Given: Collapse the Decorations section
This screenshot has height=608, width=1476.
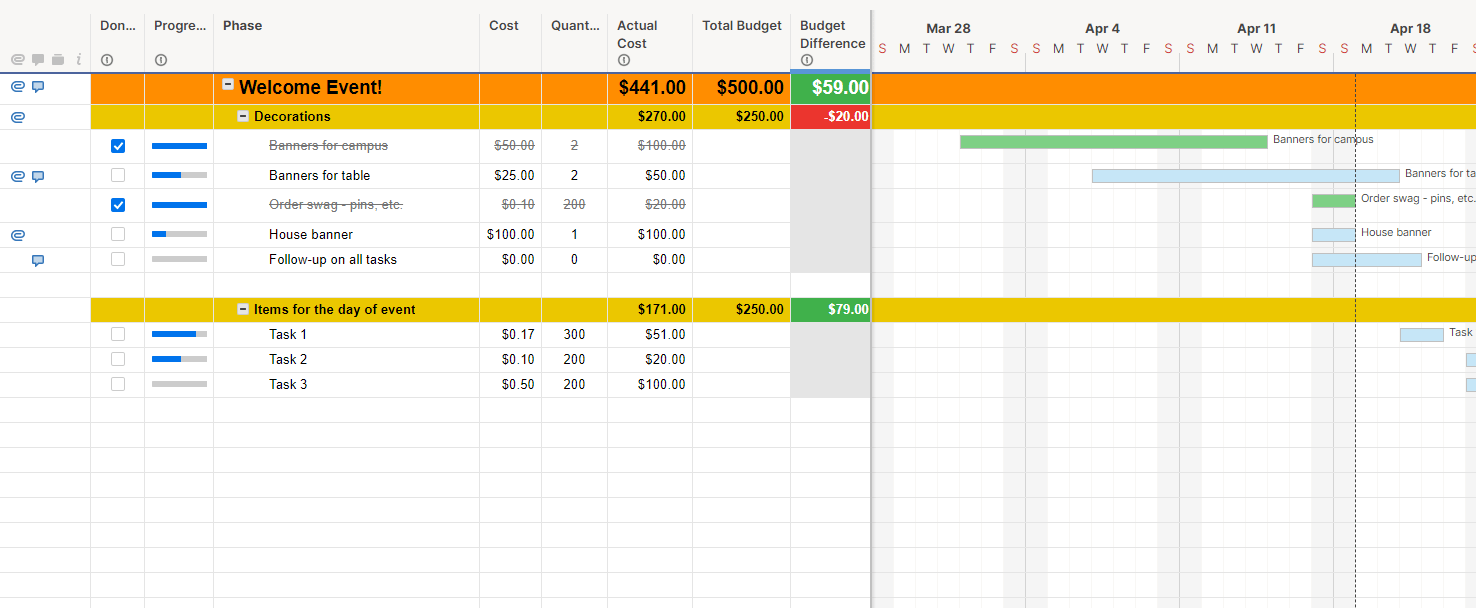Looking at the screenshot, I should pos(243,116).
